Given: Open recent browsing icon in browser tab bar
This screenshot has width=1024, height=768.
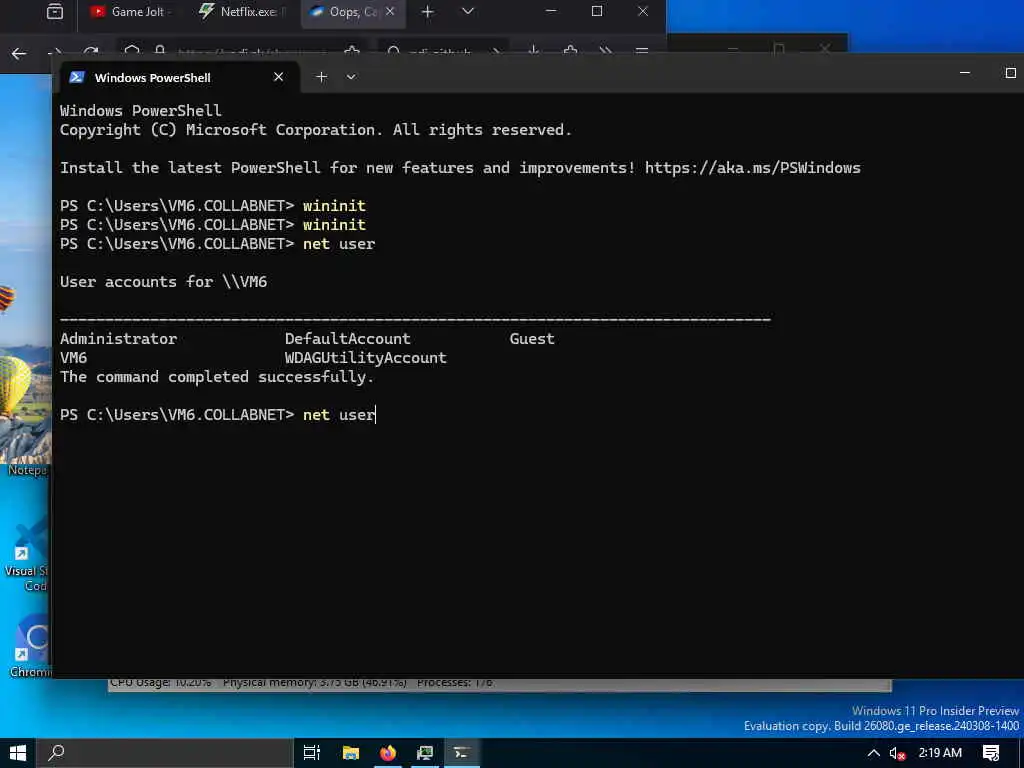Looking at the screenshot, I should coord(55,11).
